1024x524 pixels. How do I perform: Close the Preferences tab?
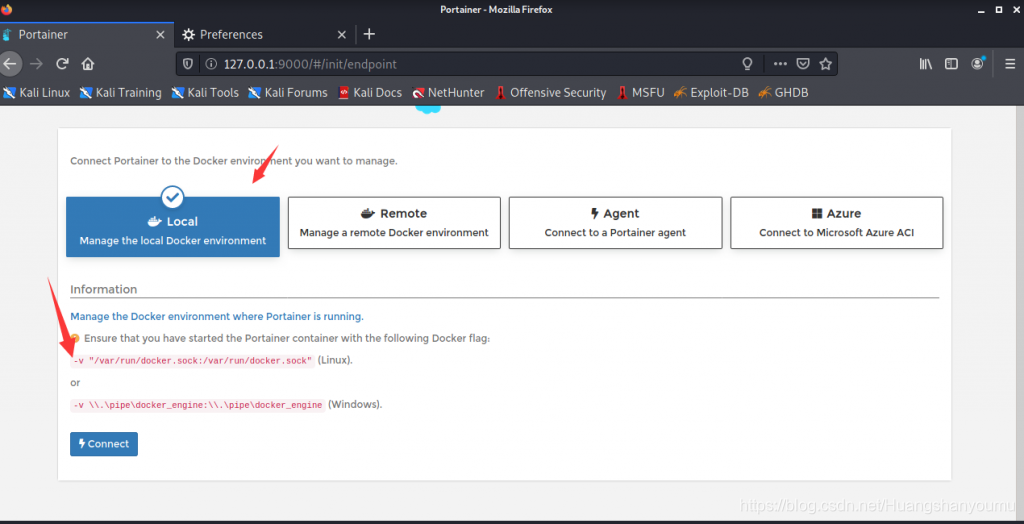click(x=342, y=35)
